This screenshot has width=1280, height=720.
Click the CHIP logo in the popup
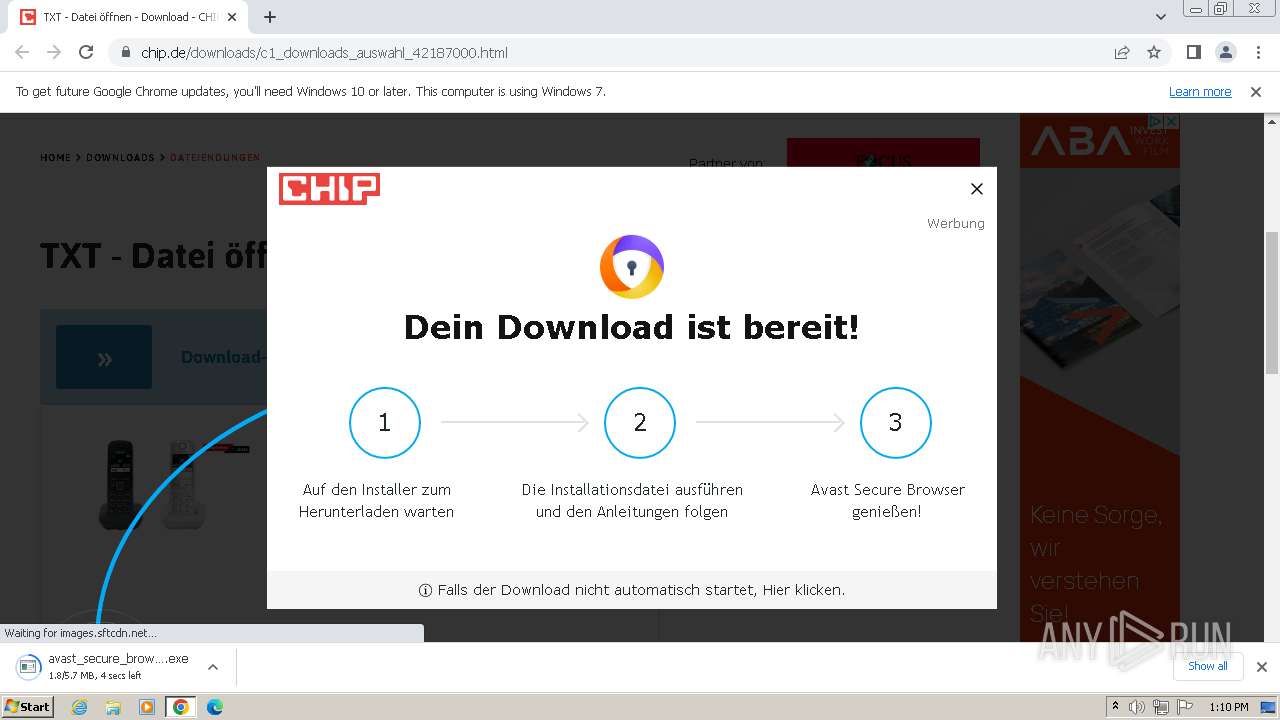pos(329,188)
